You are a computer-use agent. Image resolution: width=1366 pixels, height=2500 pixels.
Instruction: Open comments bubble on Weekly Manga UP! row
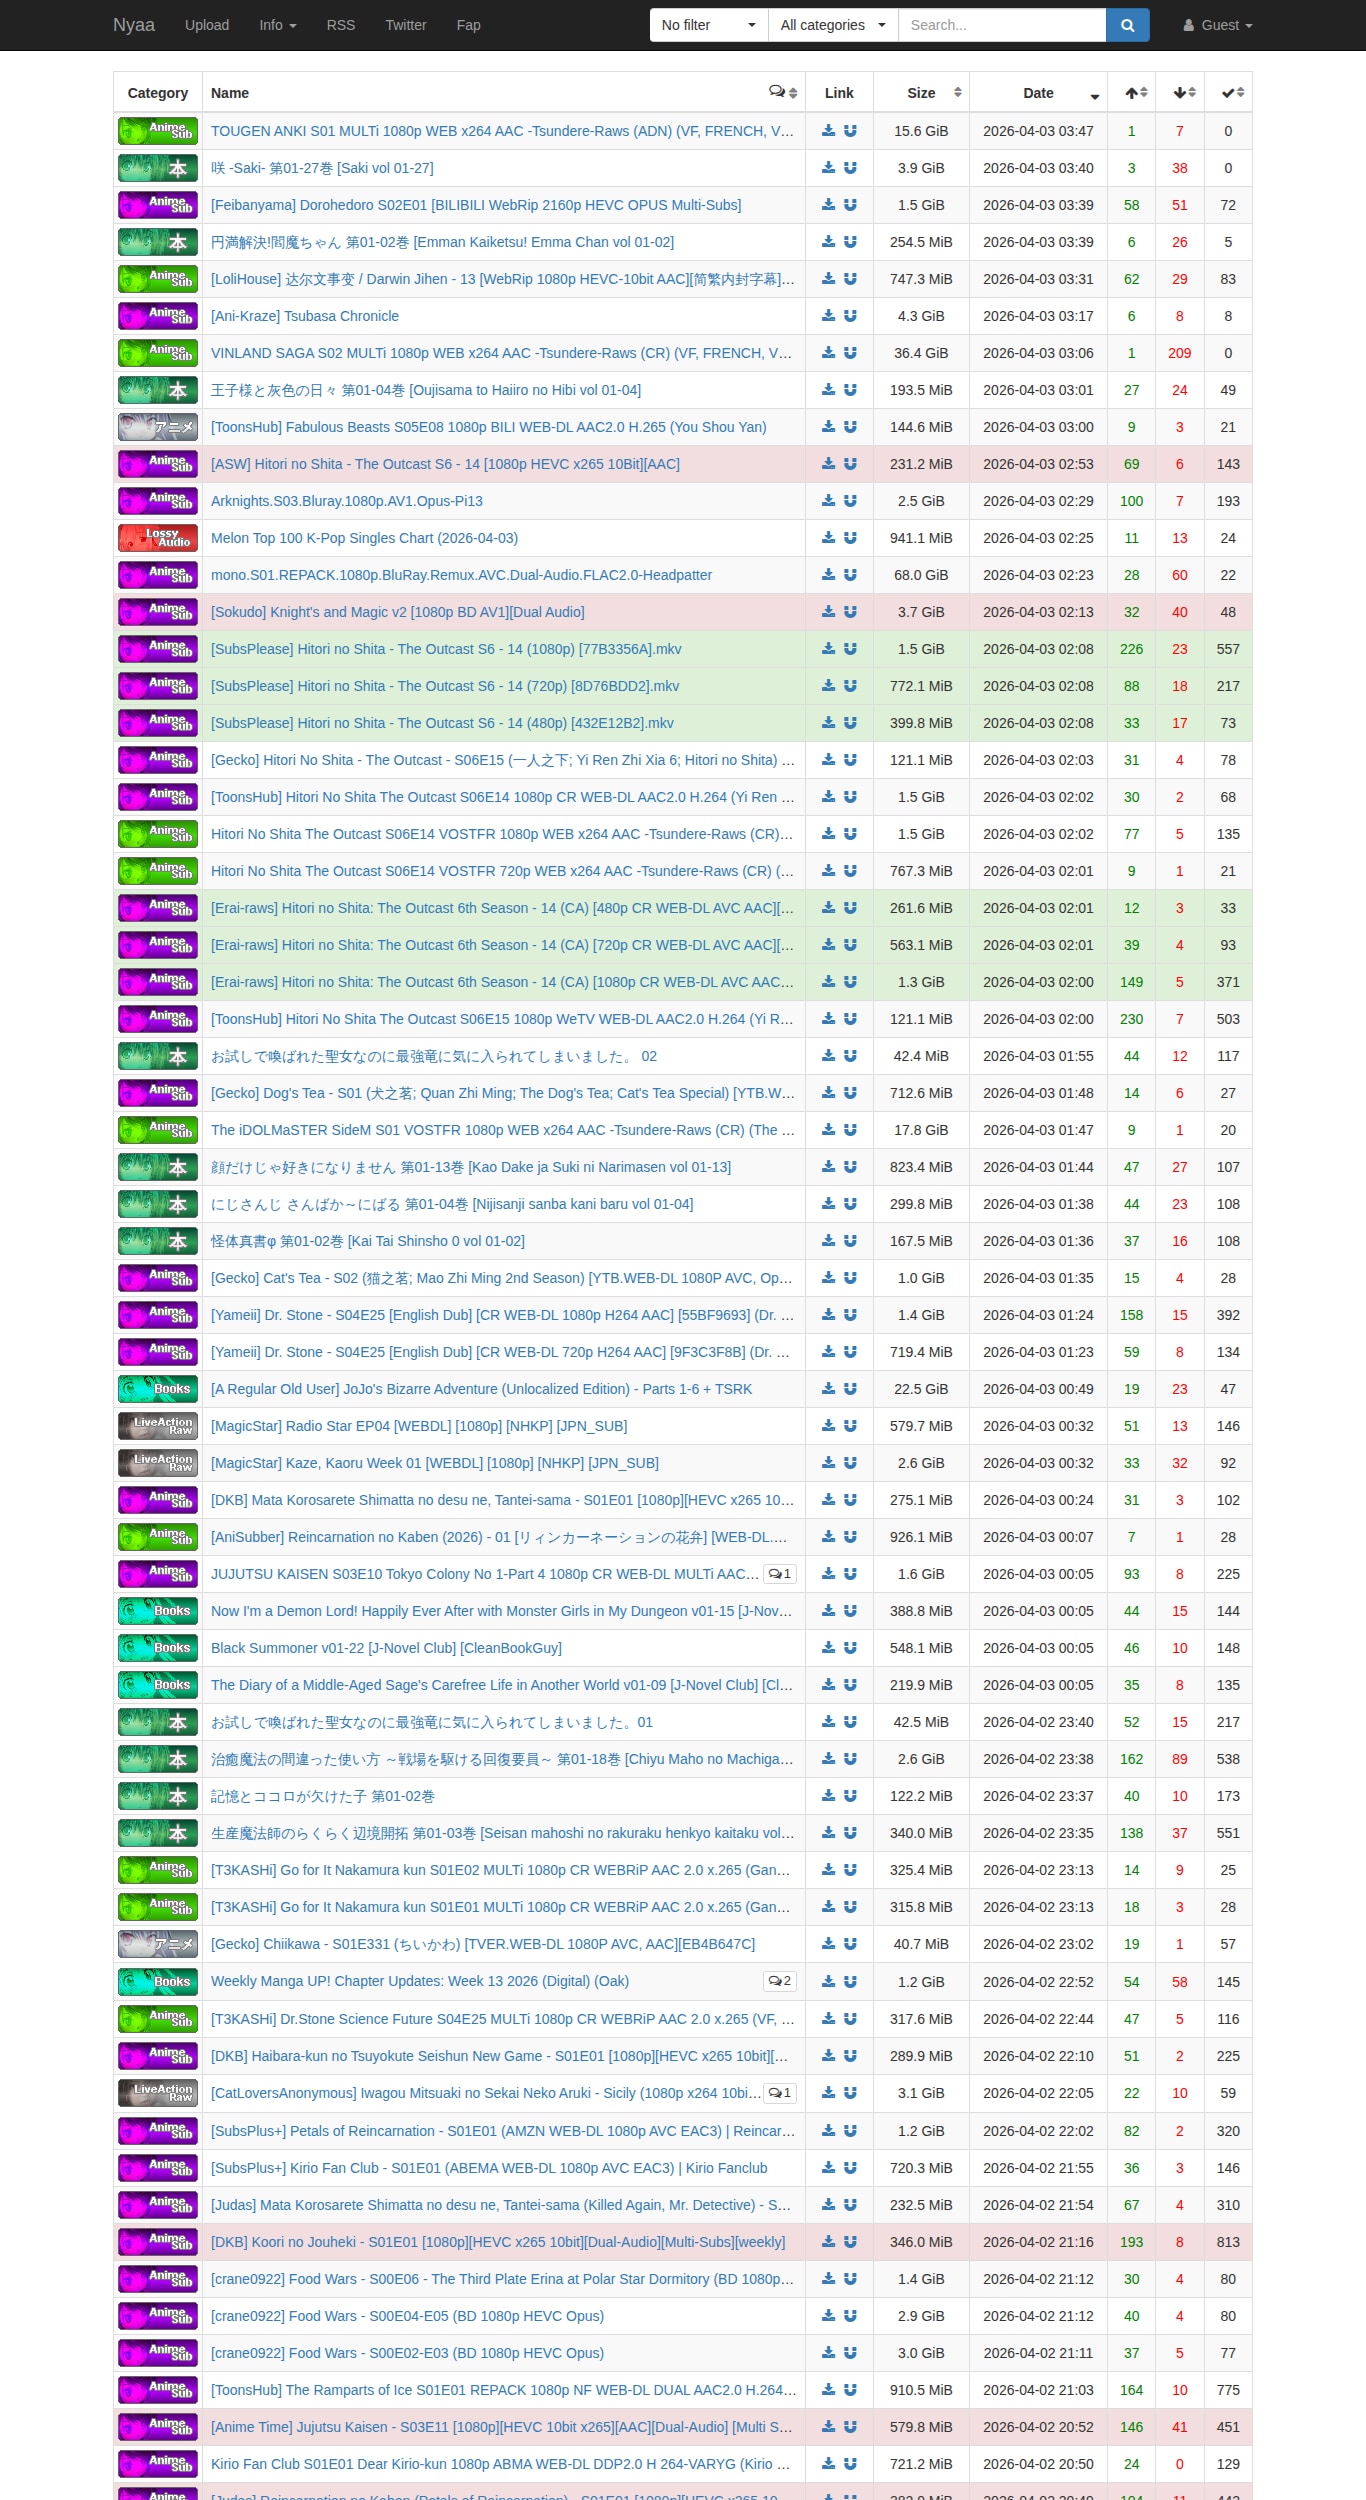[x=780, y=1981]
